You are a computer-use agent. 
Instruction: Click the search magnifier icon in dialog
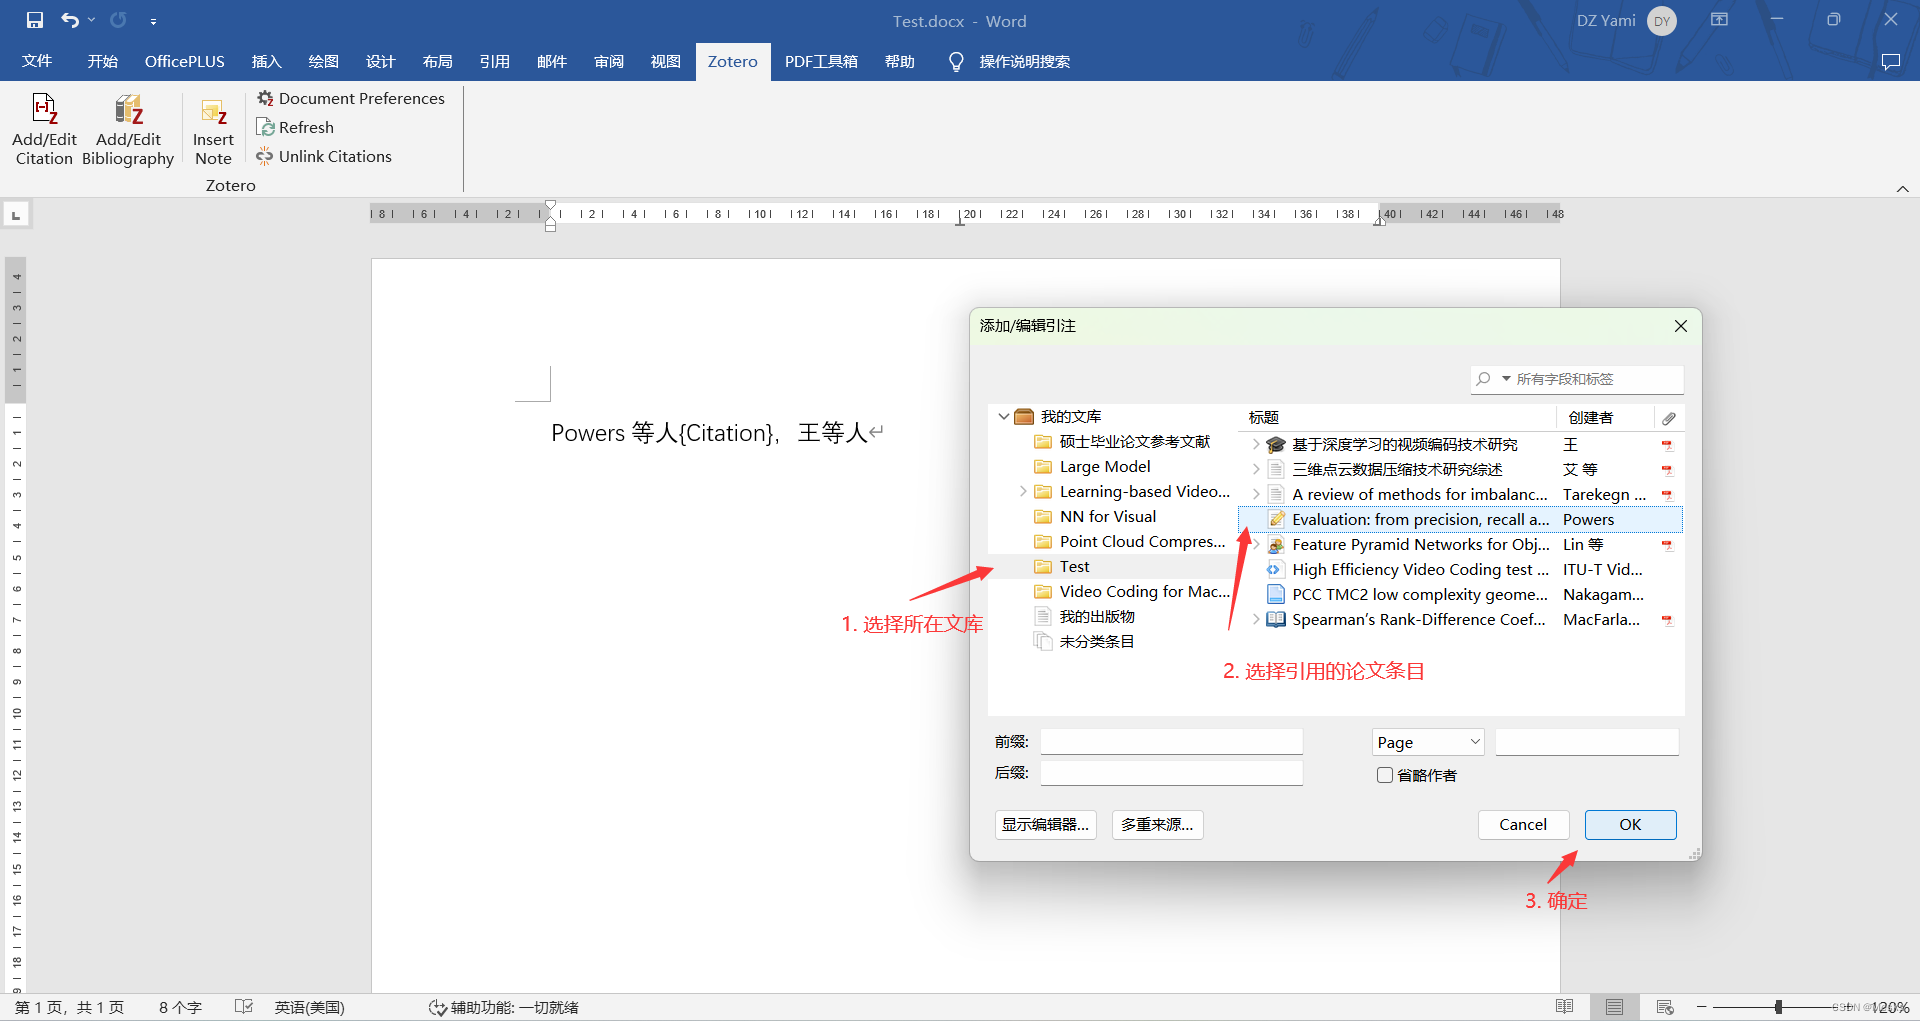(1483, 379)
